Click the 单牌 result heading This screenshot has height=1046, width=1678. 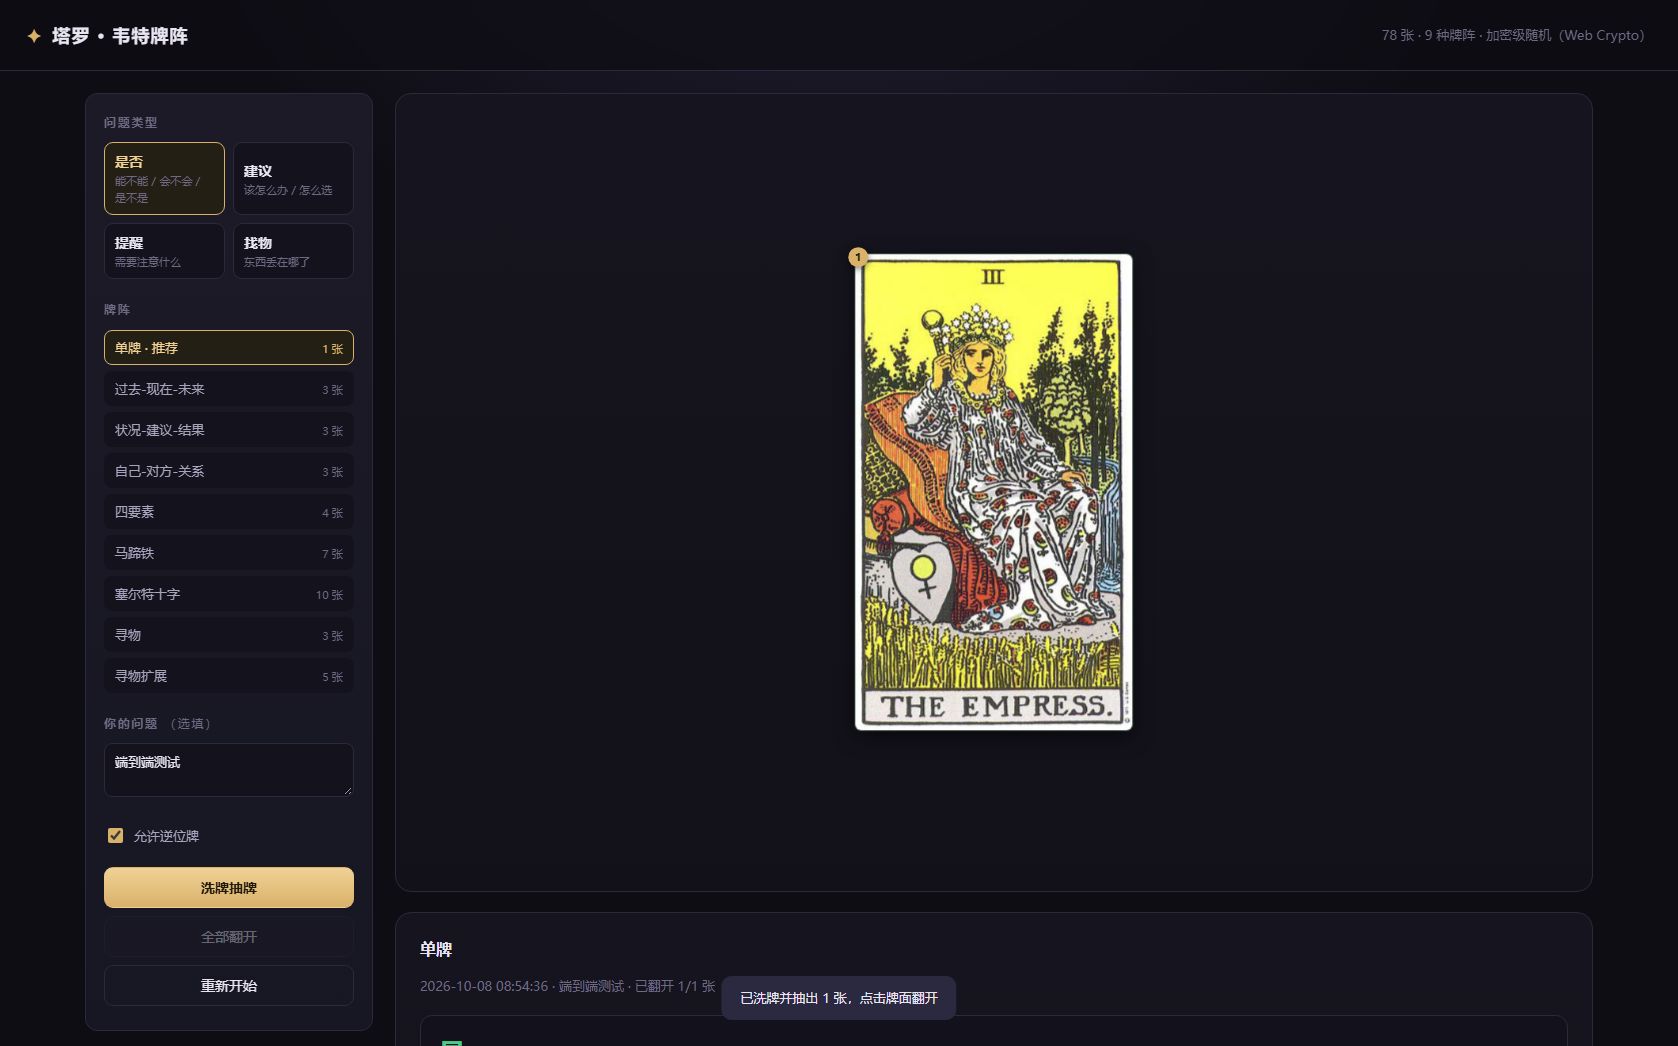tap(436, 949)
